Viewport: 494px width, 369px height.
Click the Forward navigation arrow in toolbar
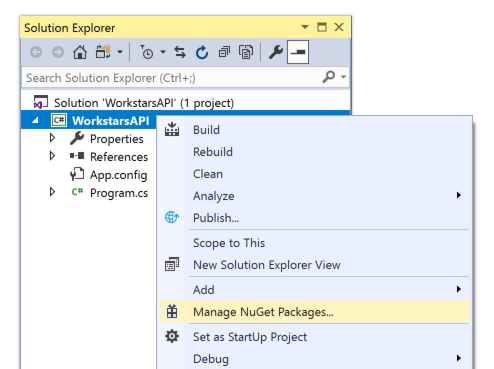[58, 52]
